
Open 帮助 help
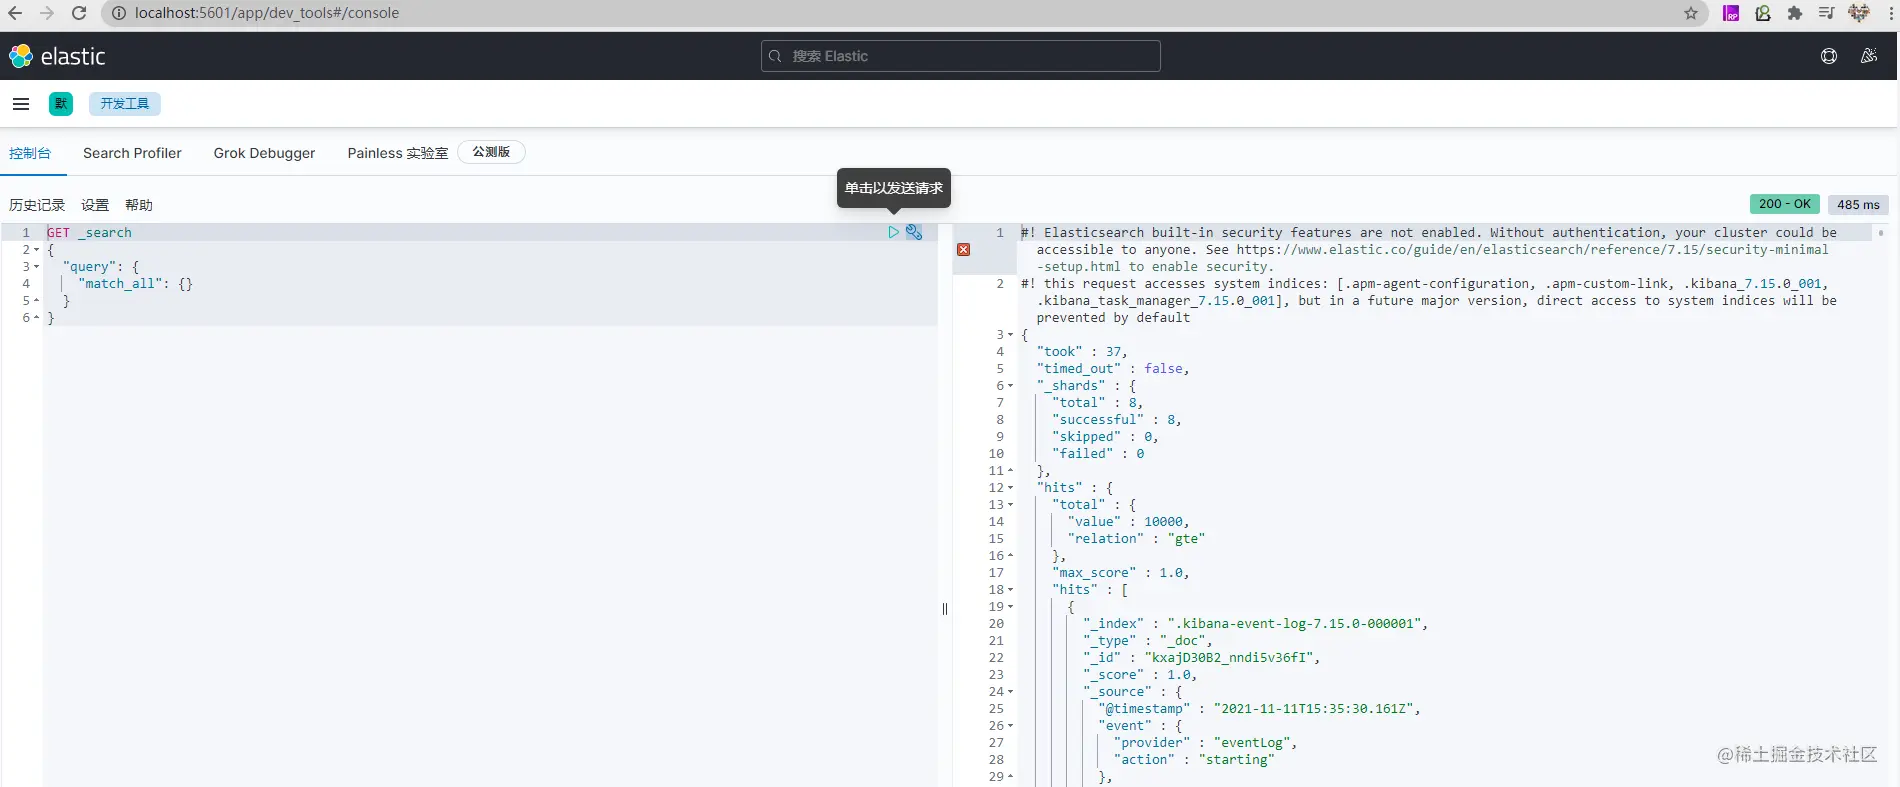(x=139, y=205)
